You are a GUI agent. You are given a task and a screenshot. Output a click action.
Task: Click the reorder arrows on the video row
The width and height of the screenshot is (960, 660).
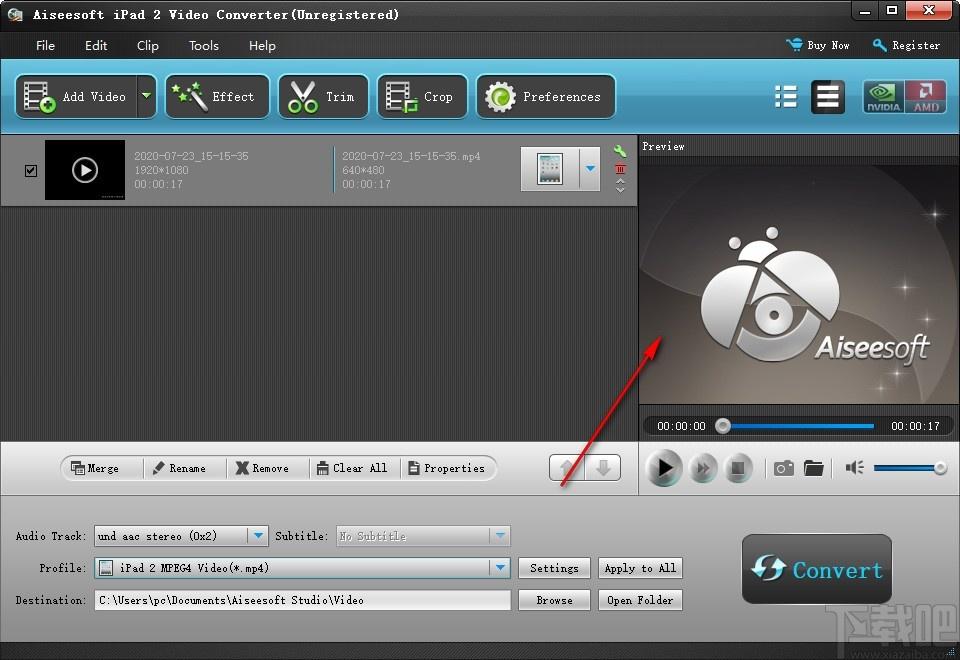[x=620, y=186]
